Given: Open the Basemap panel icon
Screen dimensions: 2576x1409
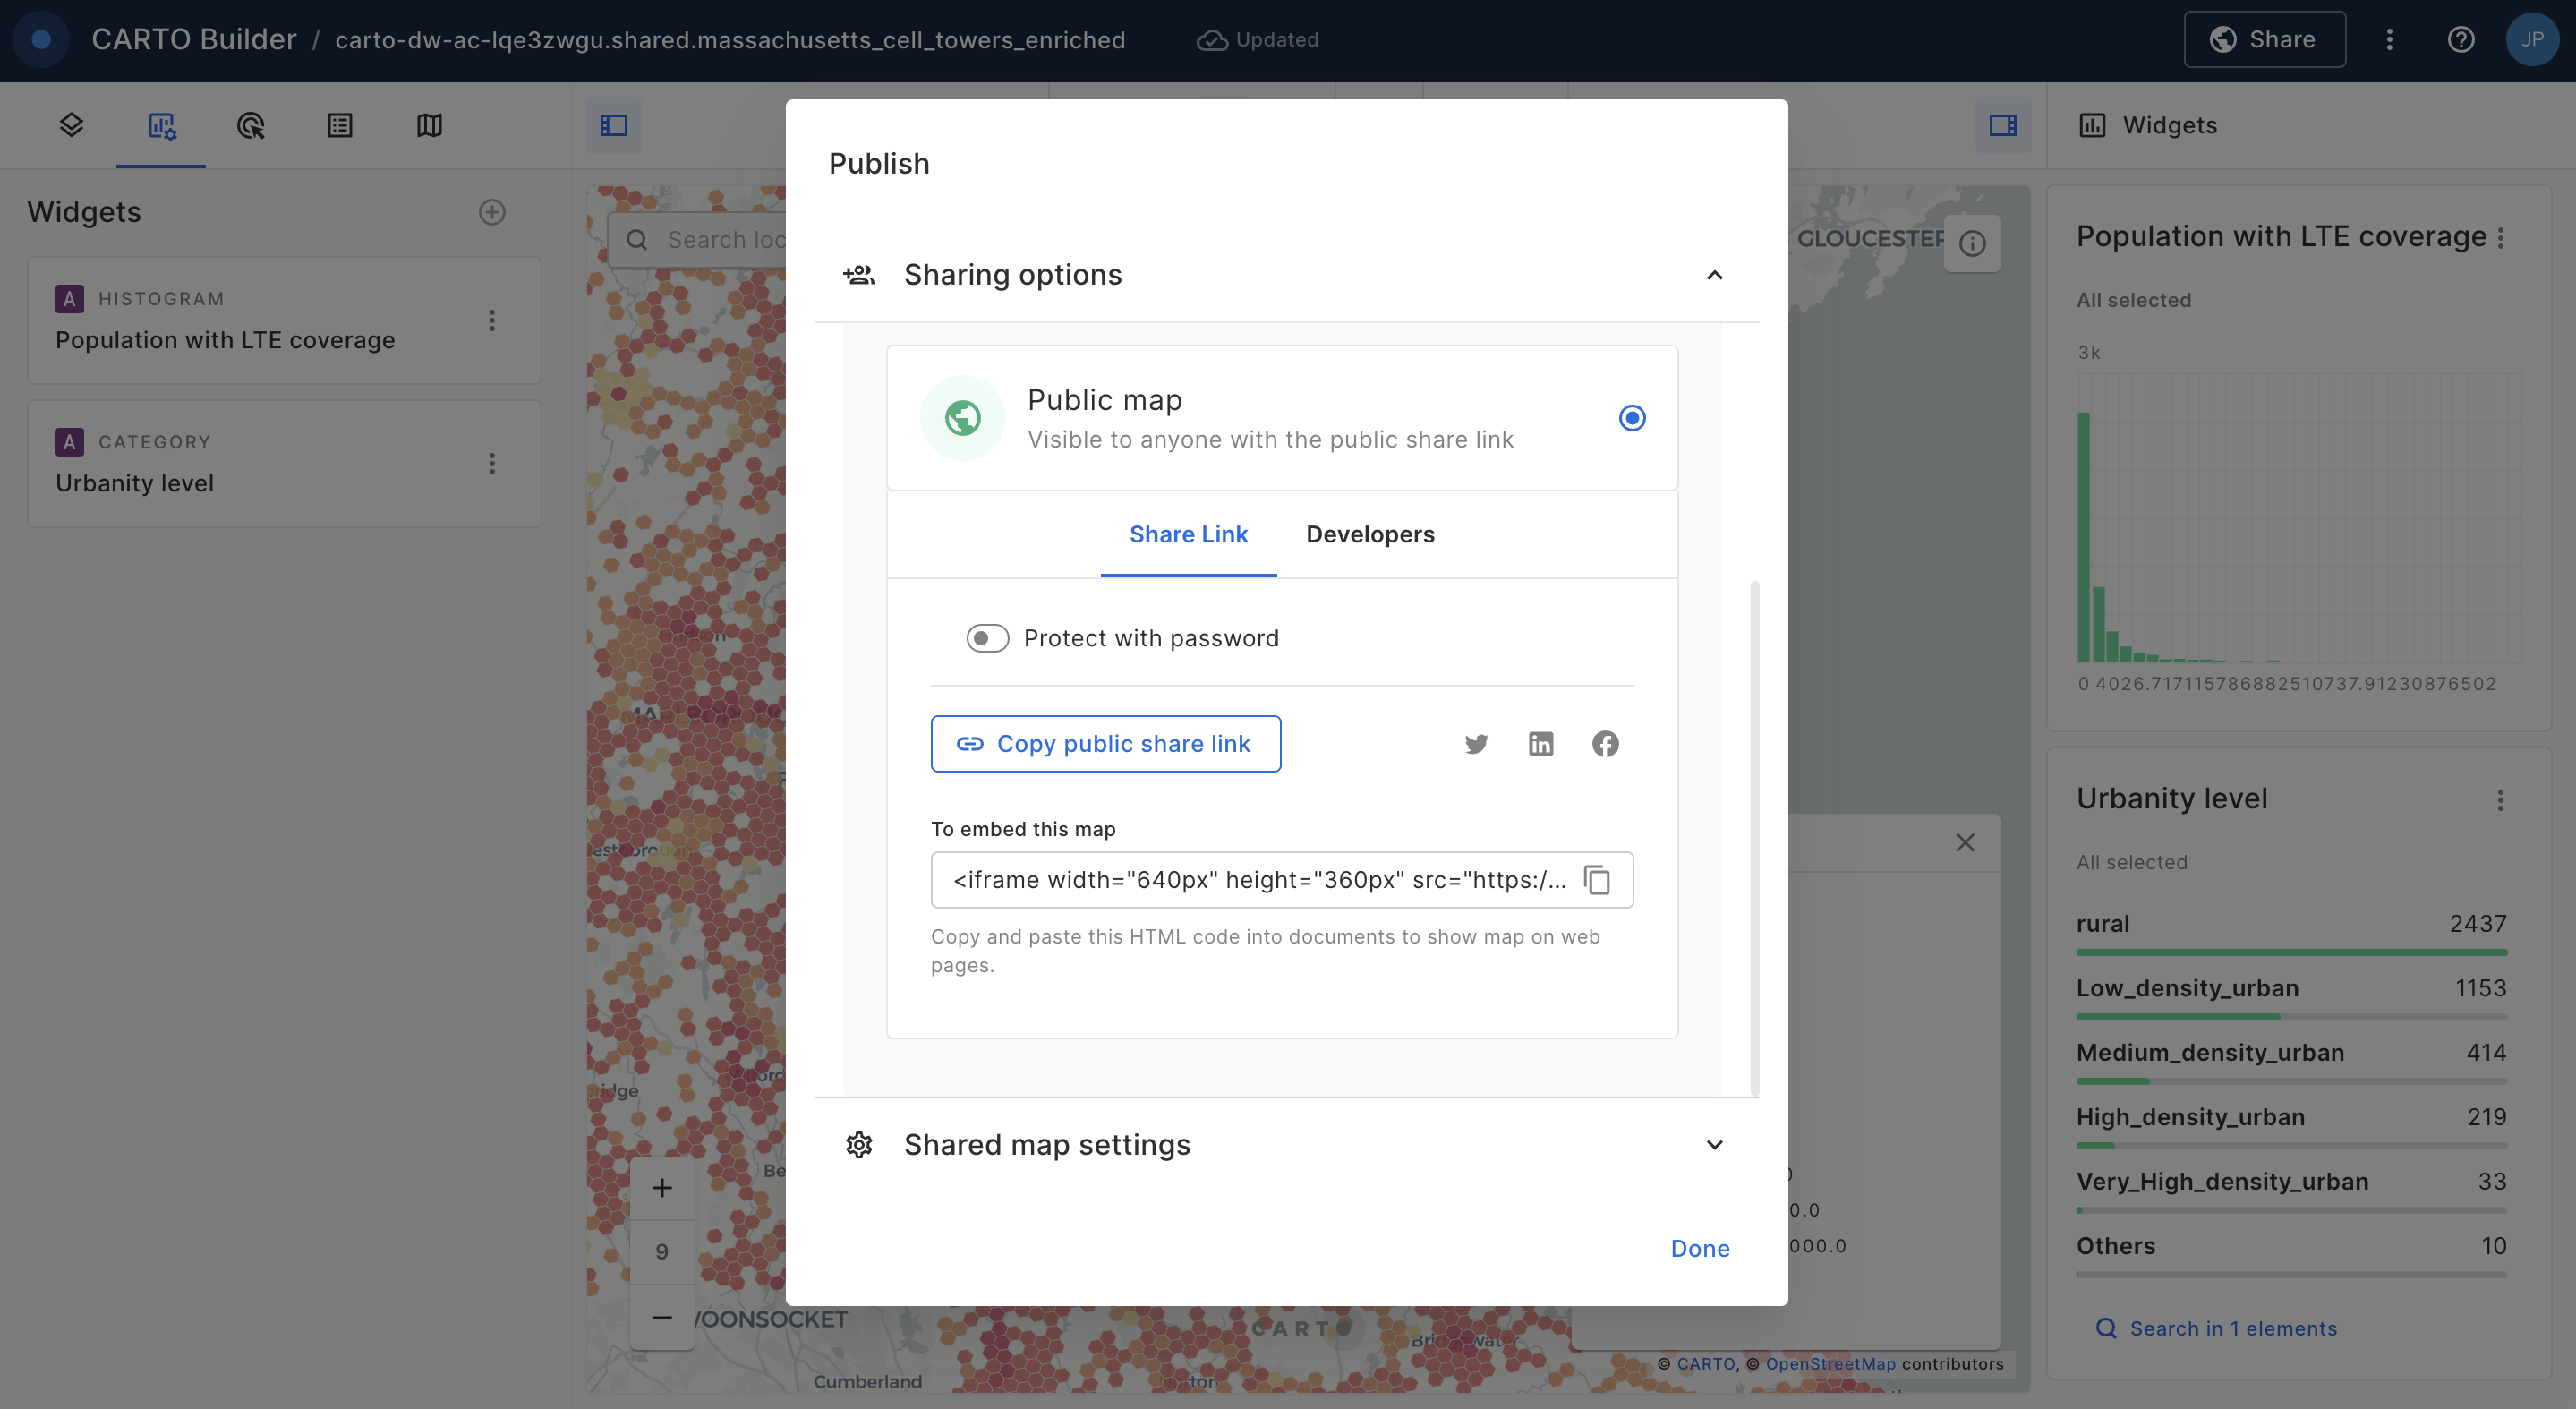Looking at the screenshot, I should click(x=429, y=125).
